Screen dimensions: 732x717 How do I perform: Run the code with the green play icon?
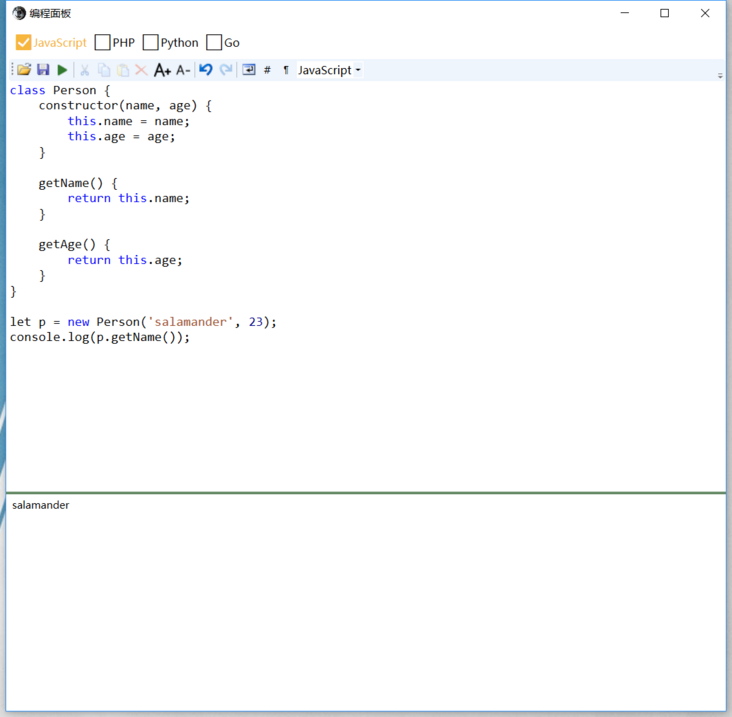[x=62, y=70]
